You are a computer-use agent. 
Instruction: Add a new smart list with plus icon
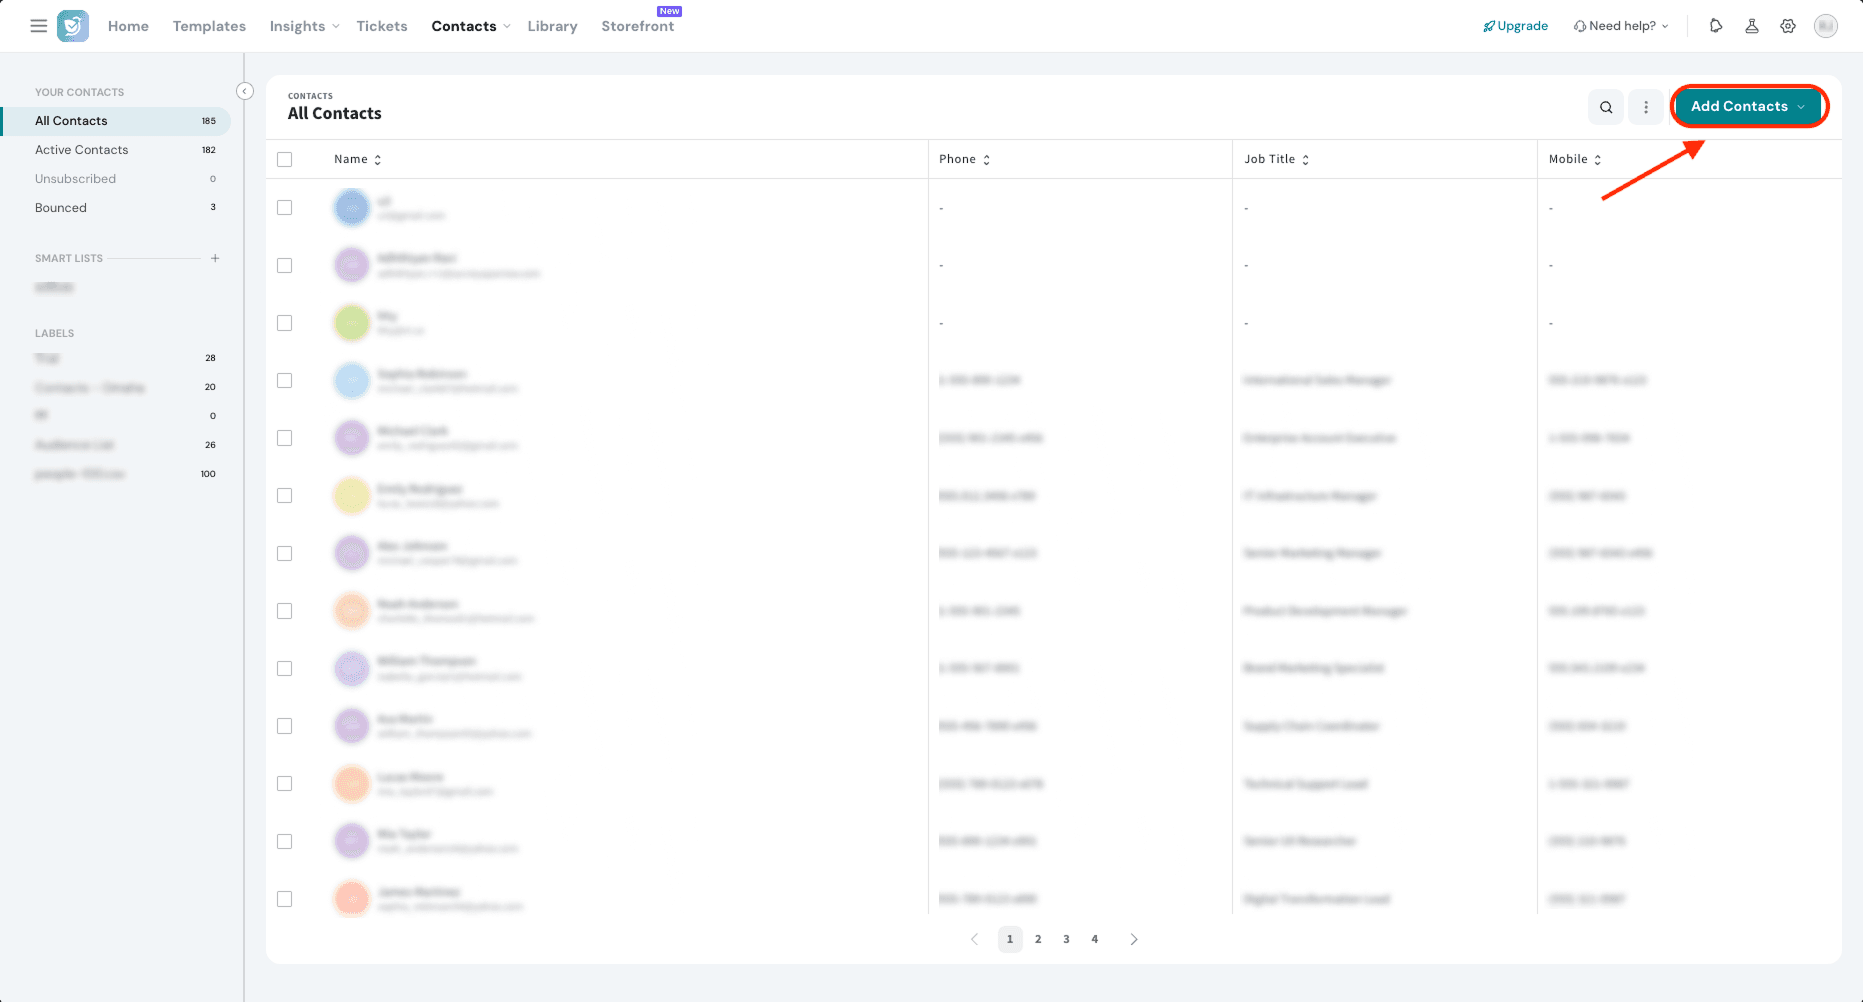pos(215,258)
